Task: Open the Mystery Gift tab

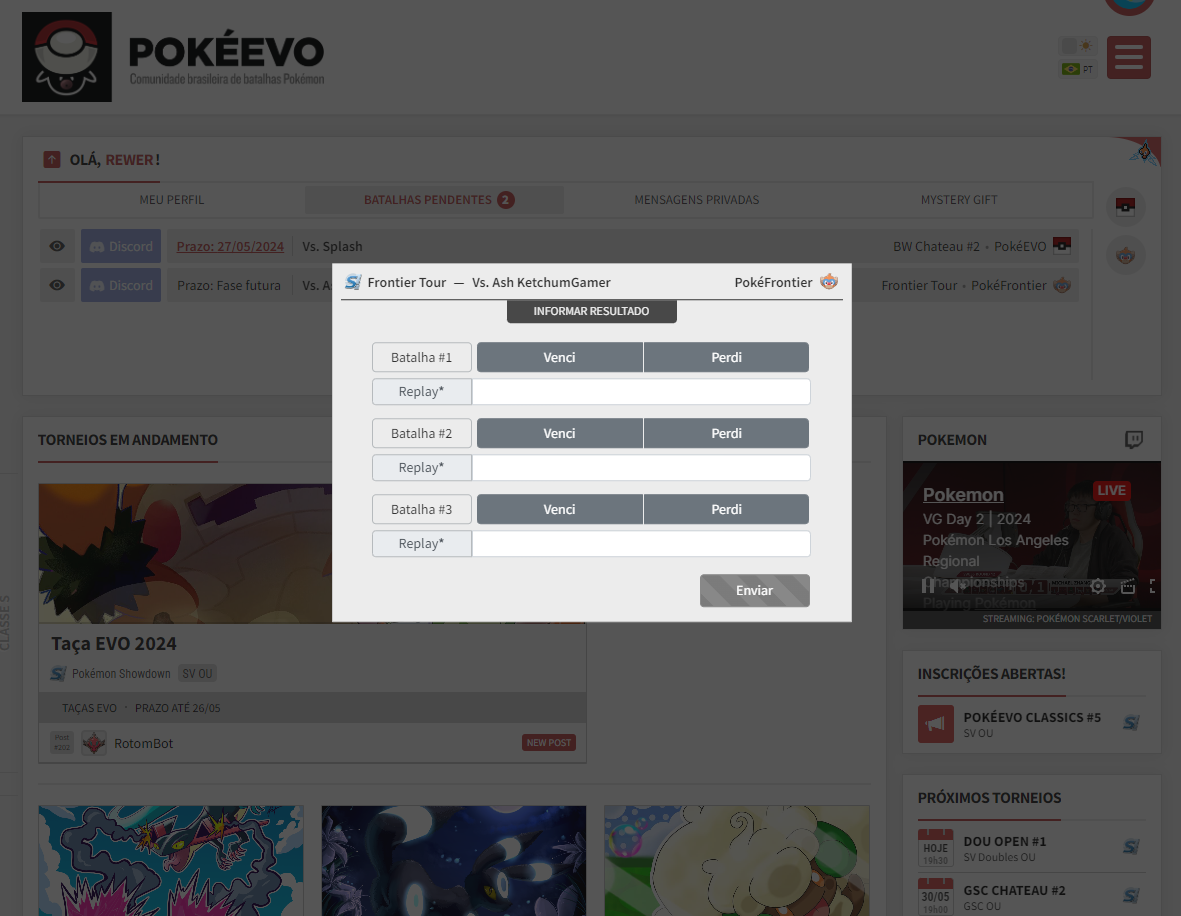Action: pos(959,200)
